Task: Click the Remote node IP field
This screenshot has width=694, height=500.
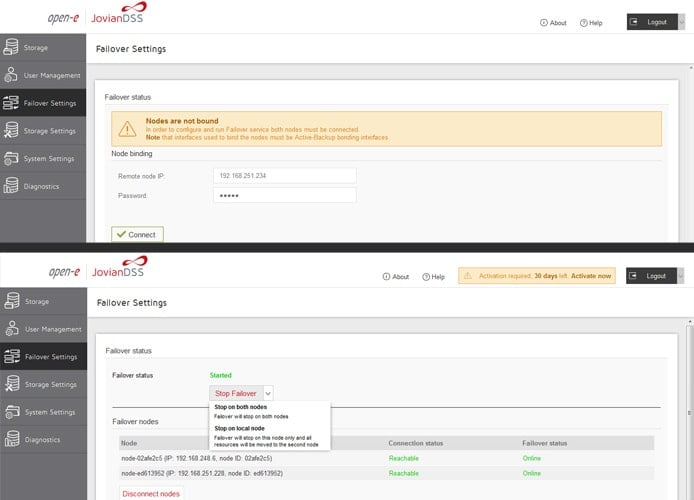Action: point(284,175)
